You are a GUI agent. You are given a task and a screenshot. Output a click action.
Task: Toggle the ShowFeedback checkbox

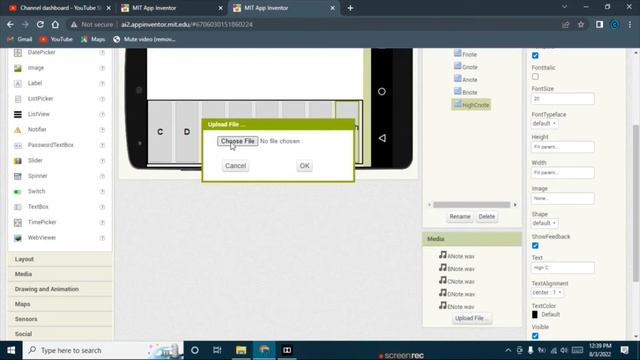point(535,245)
